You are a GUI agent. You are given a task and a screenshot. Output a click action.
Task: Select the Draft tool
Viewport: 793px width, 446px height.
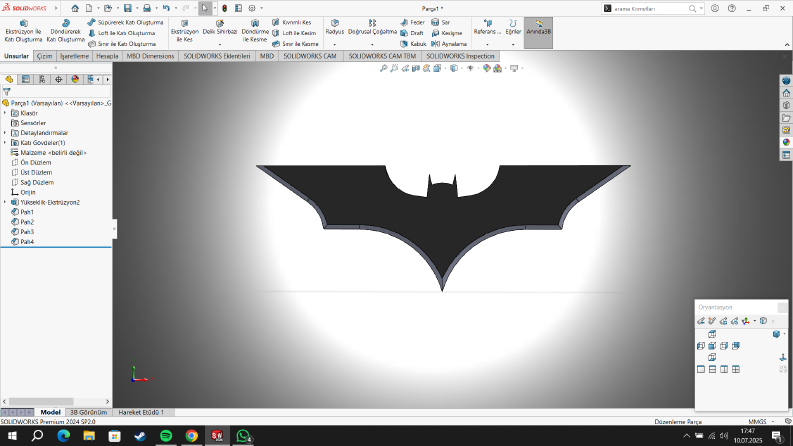point(412,33)
